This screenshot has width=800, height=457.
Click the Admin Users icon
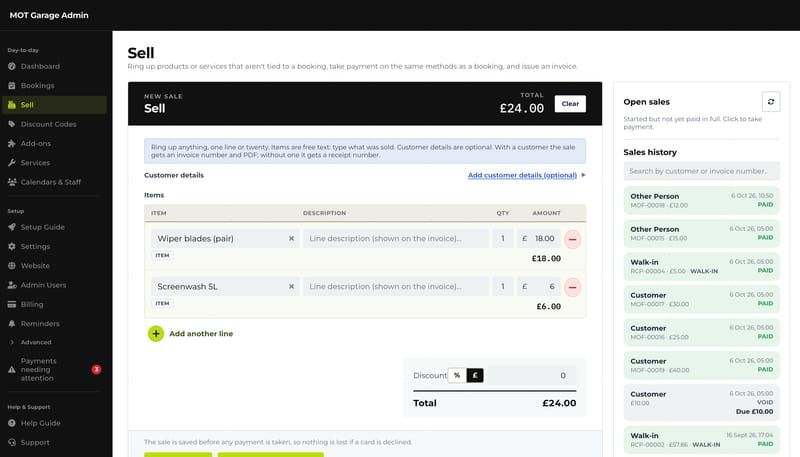(12, 285)
